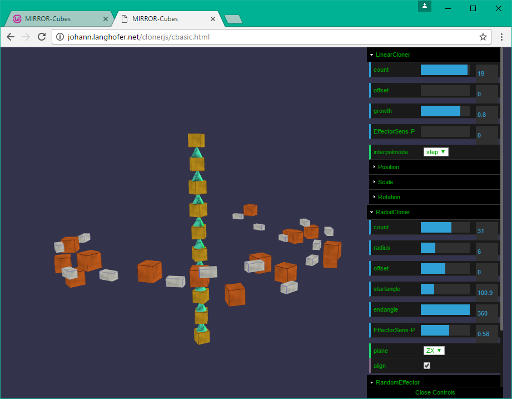Click the new tab button
This screenshot has height=399, width=512.
[233, 19]
